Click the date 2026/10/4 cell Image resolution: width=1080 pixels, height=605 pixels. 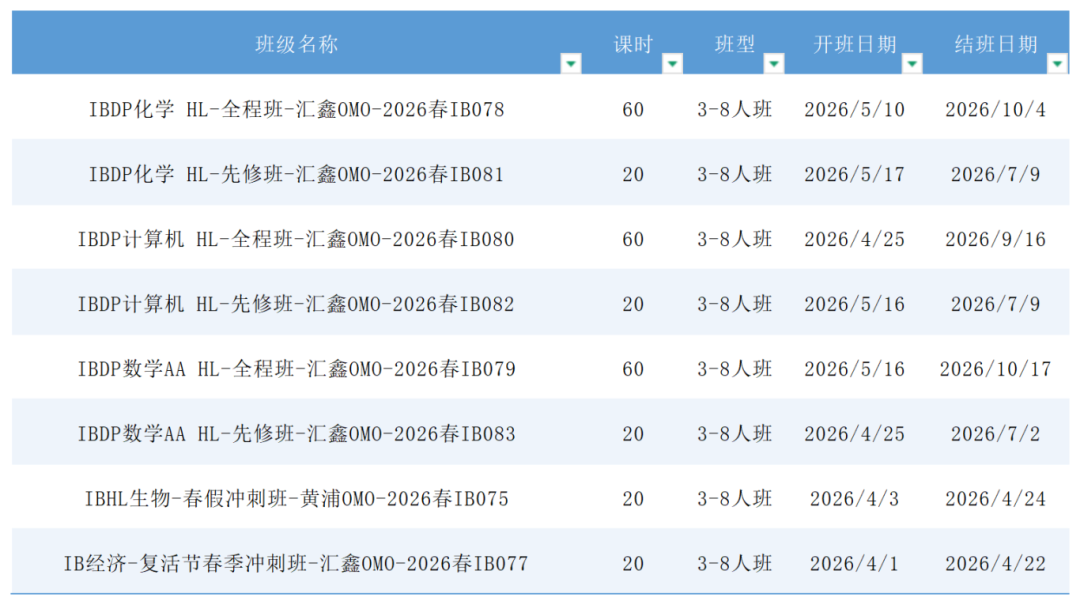(x=997, y=109)
